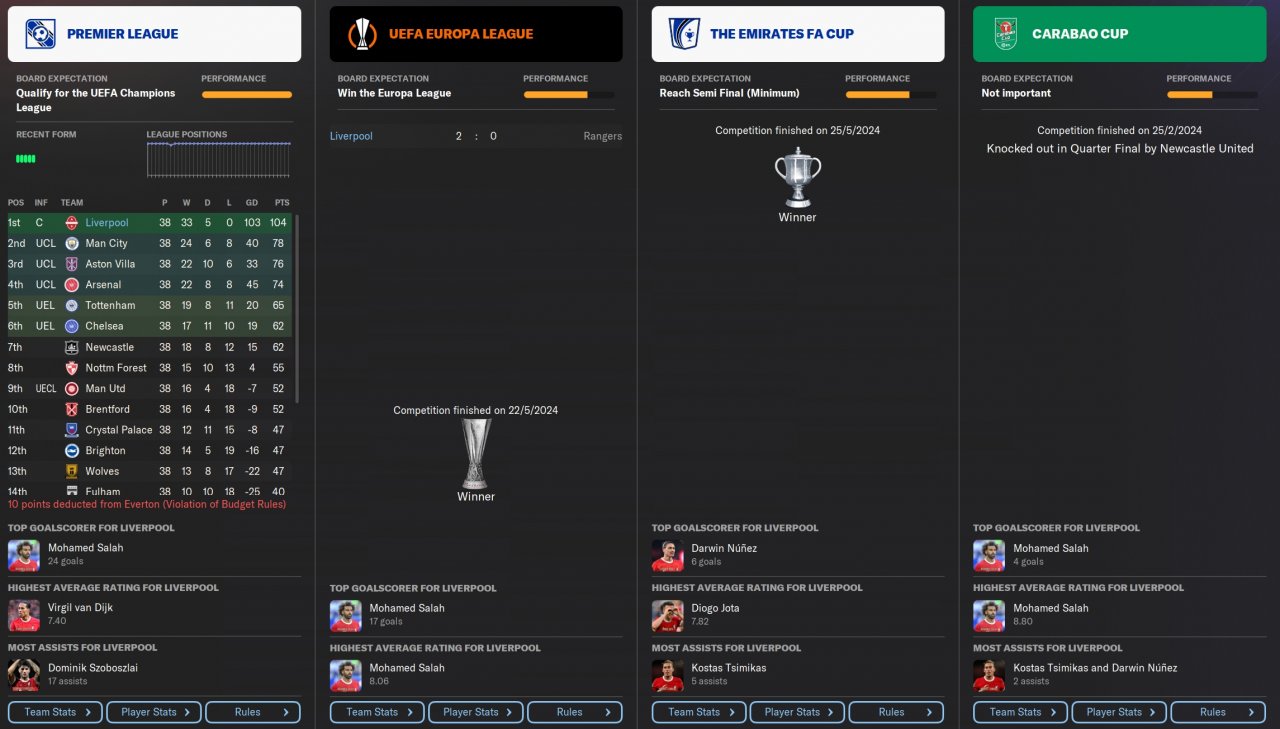Open FA Cup Rules chevron button
The image size is (1280, 729).
[x=896, y=712]
